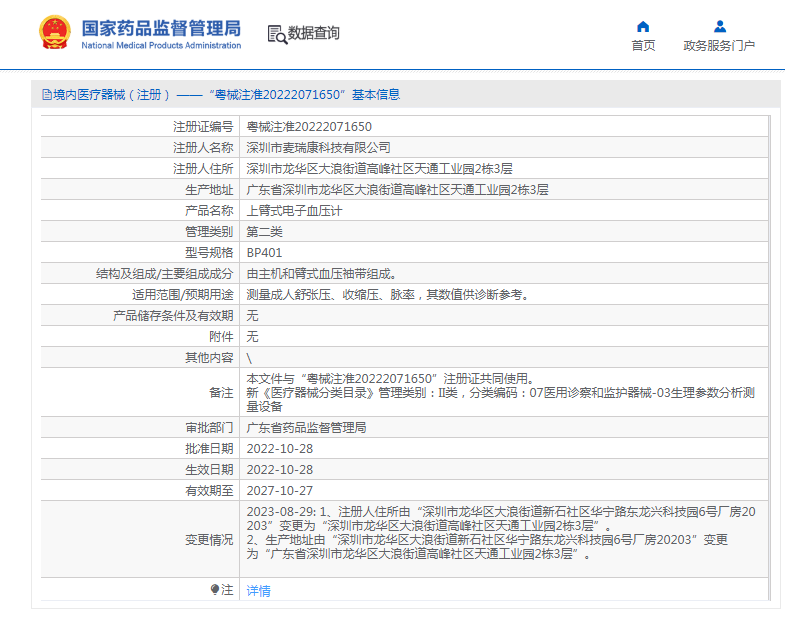This screenshot has width=785, height=617.
Task: Click the 审批部门 label
Action: coord(209,428)
